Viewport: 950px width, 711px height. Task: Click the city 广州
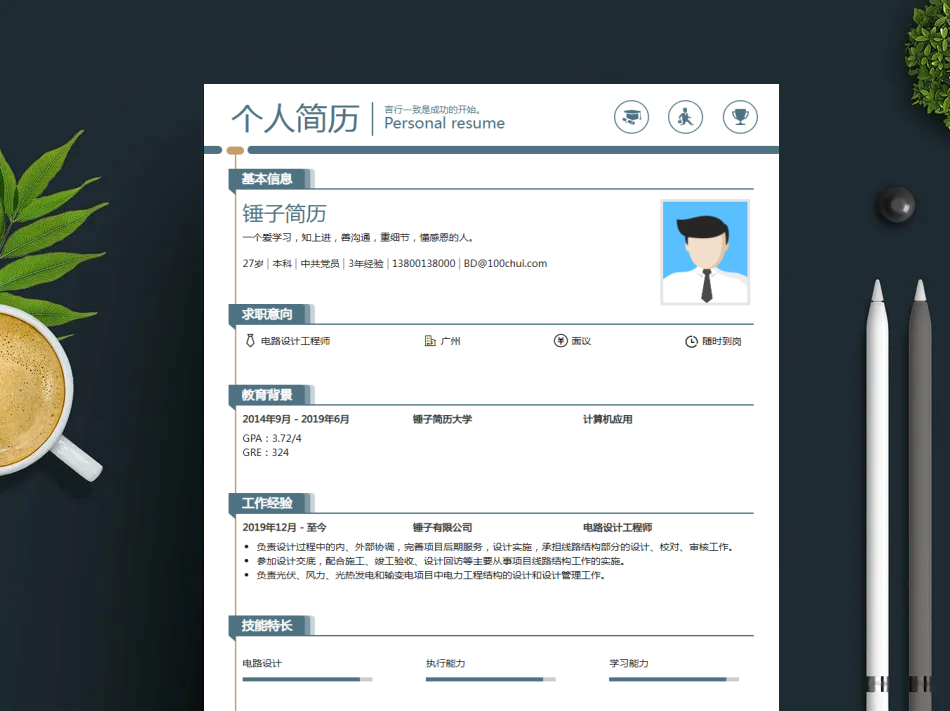click(451, 342)
